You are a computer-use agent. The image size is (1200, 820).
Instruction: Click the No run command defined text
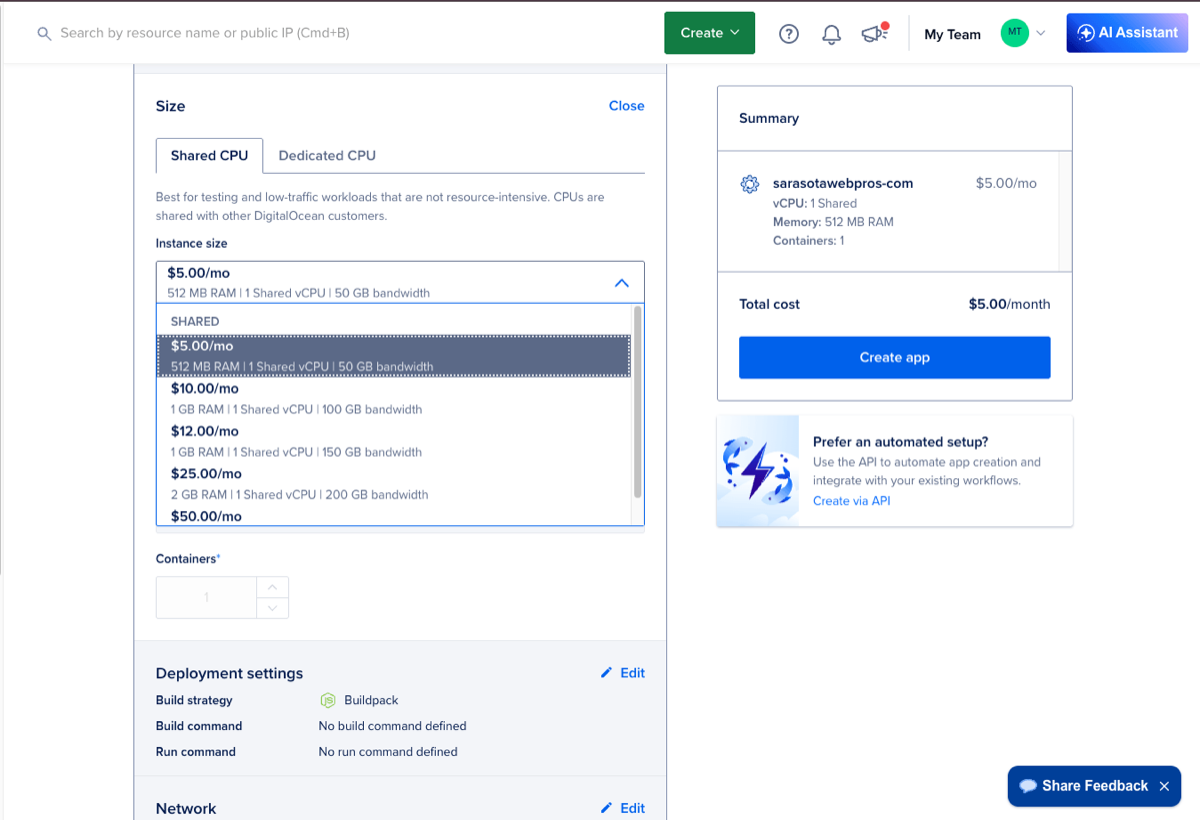388,752
